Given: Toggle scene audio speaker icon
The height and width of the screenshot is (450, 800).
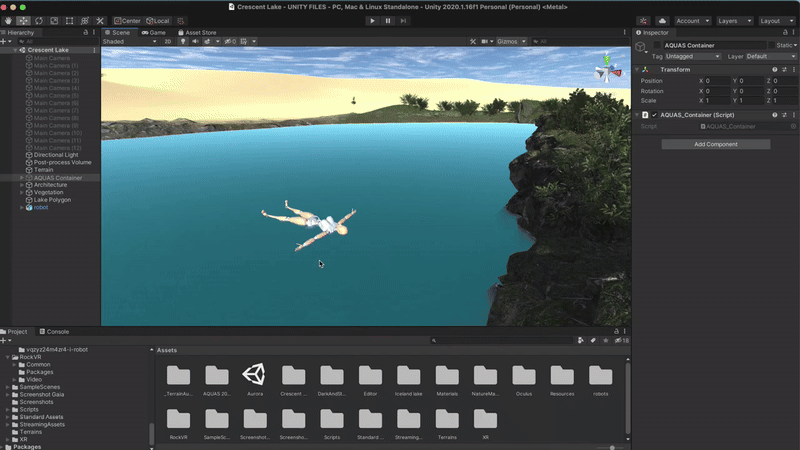Looking at the screenshot, I should (x=195, y=41).
